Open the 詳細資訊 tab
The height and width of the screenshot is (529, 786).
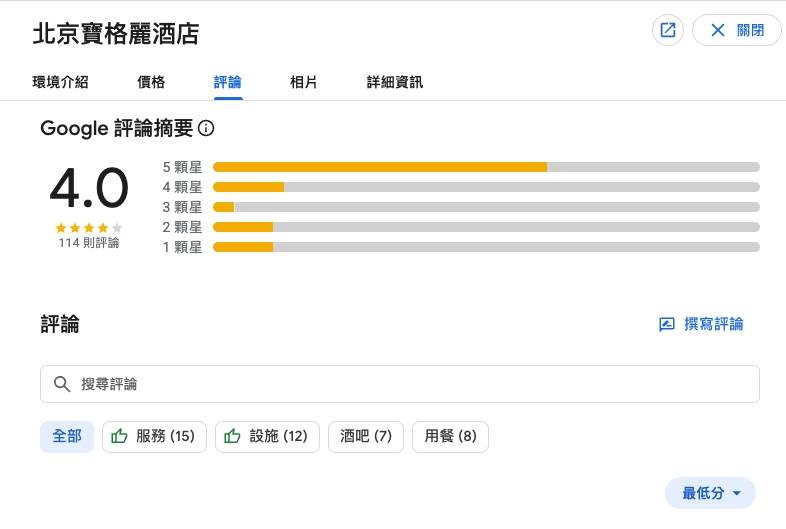394,82
